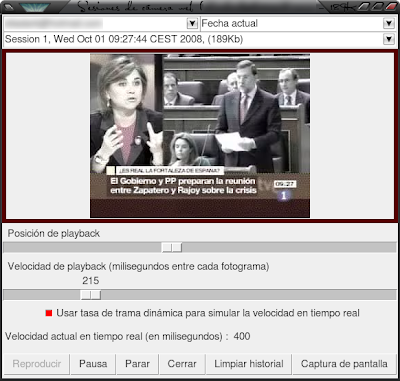Expand the Session 1 list dropdown arrow

389,39
